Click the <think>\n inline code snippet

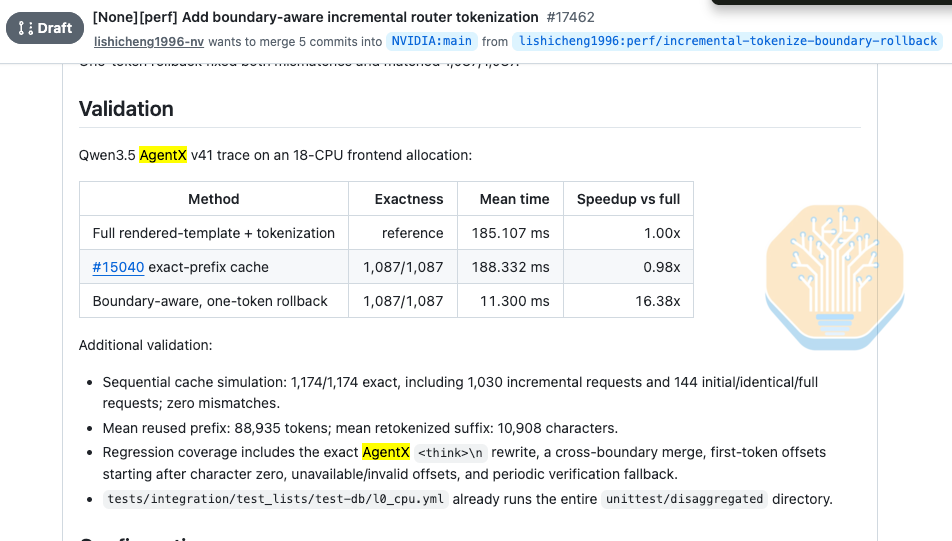coord(450,453)
